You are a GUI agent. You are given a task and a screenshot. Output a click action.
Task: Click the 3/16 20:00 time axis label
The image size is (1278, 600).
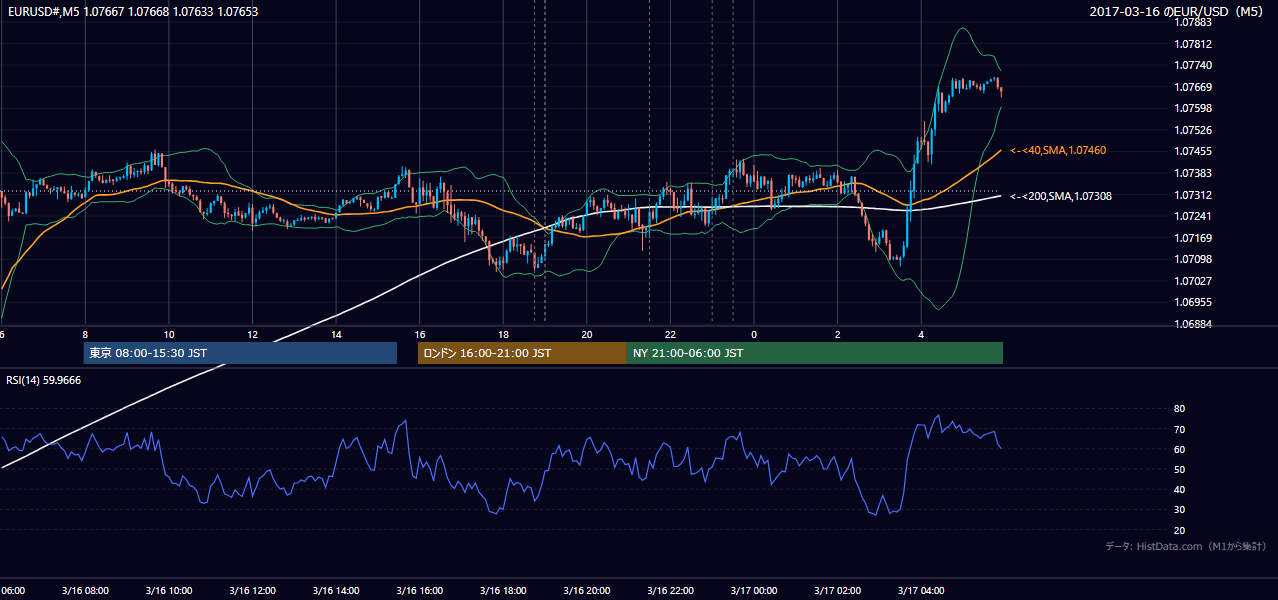[587, 591]
